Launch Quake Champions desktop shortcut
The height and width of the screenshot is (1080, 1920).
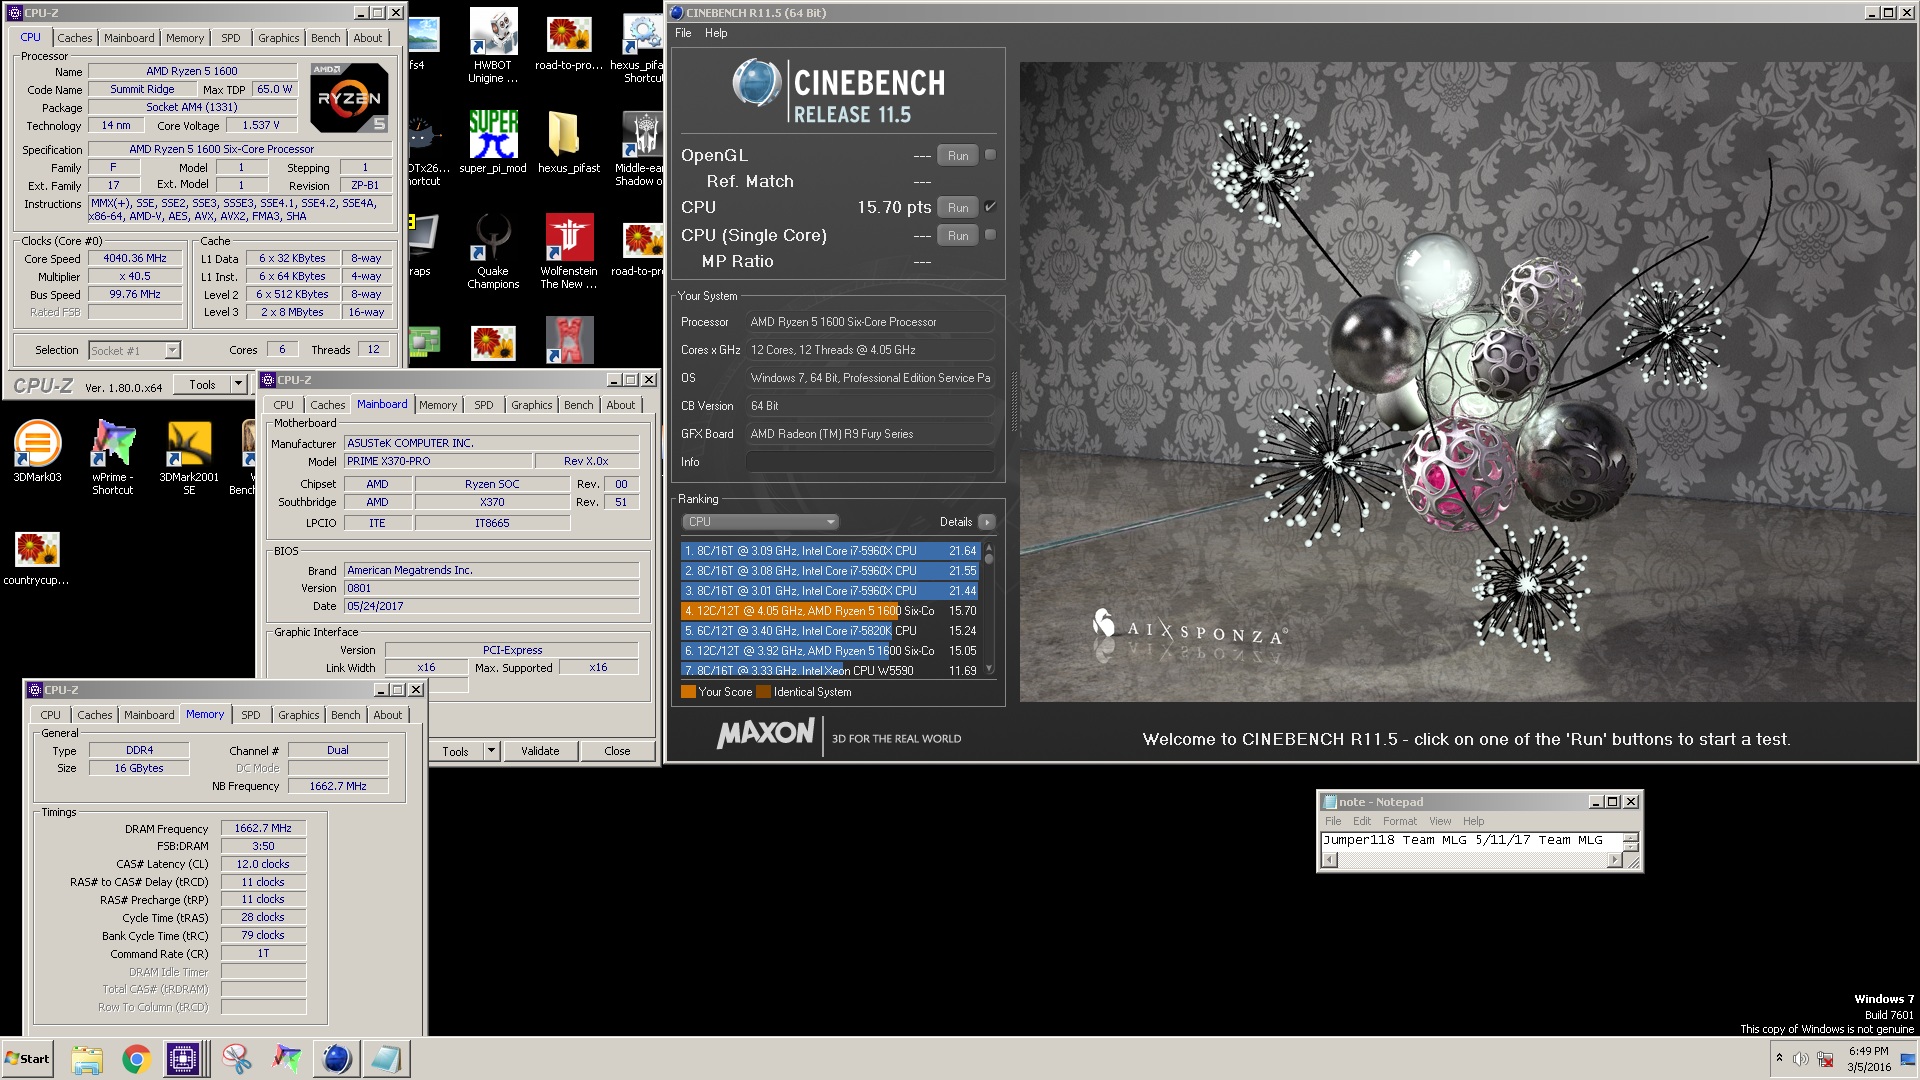[493, 251]
